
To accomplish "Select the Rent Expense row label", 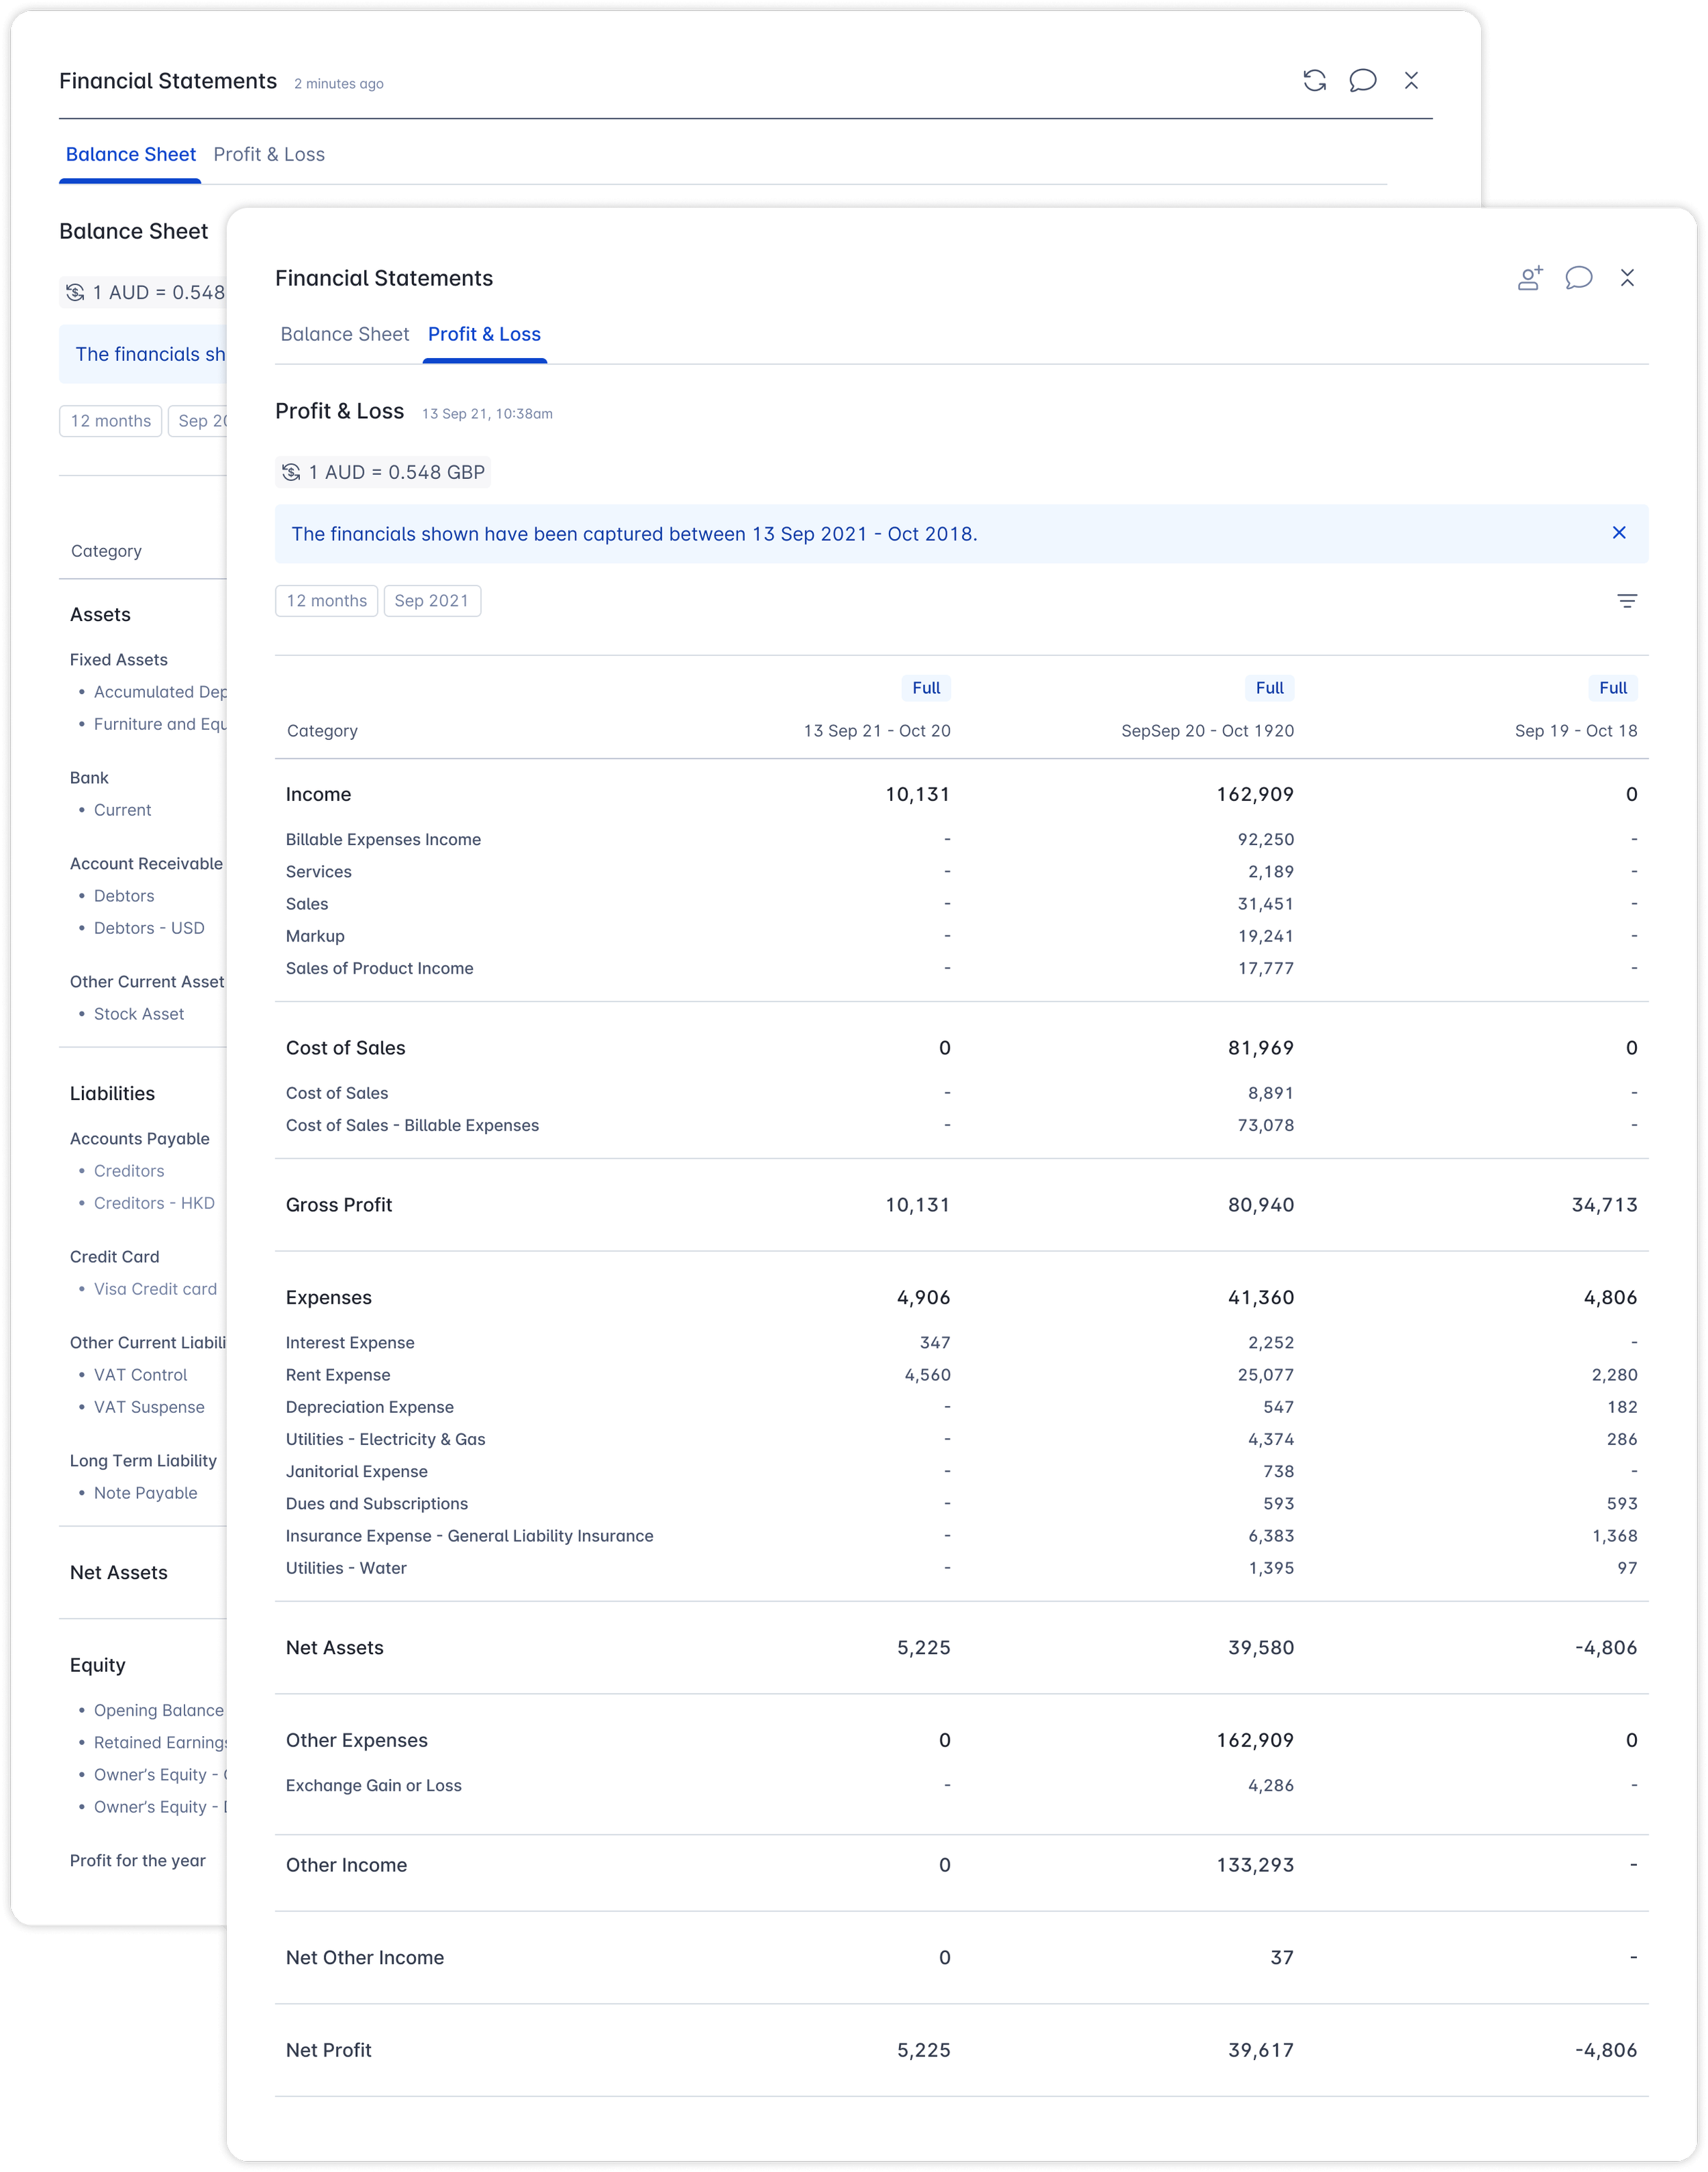I will point(338,1375).
